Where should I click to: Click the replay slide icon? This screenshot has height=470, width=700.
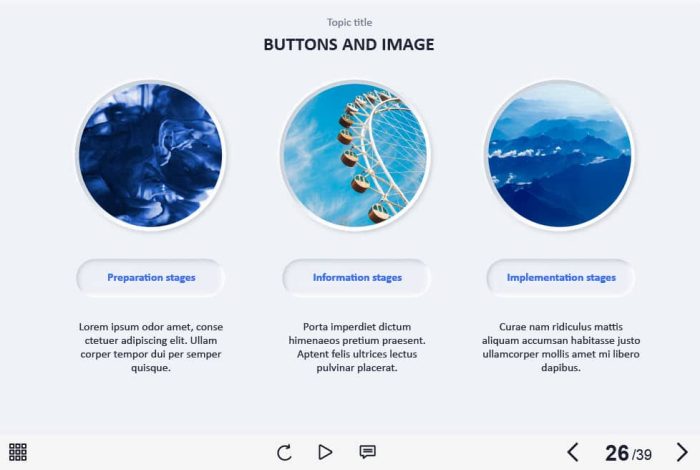(284, 452)
